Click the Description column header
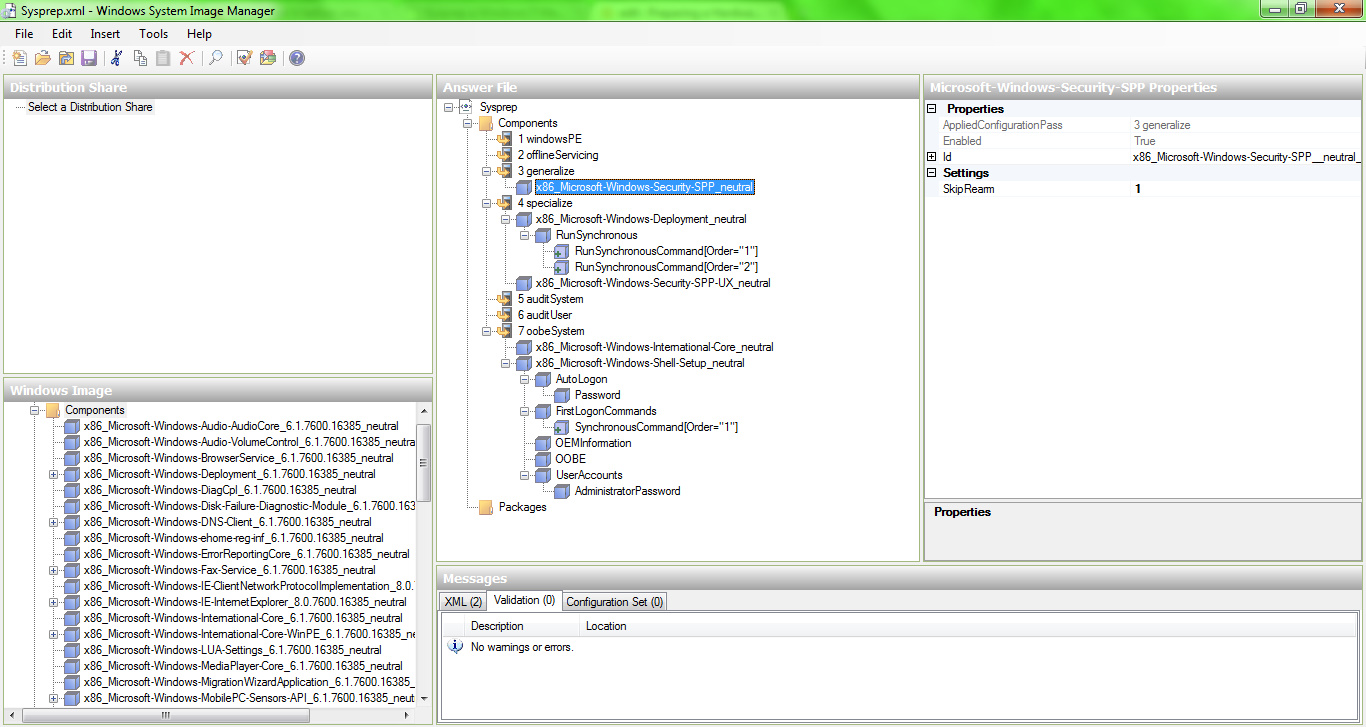 pyautogui.click(x=523, y=626)
